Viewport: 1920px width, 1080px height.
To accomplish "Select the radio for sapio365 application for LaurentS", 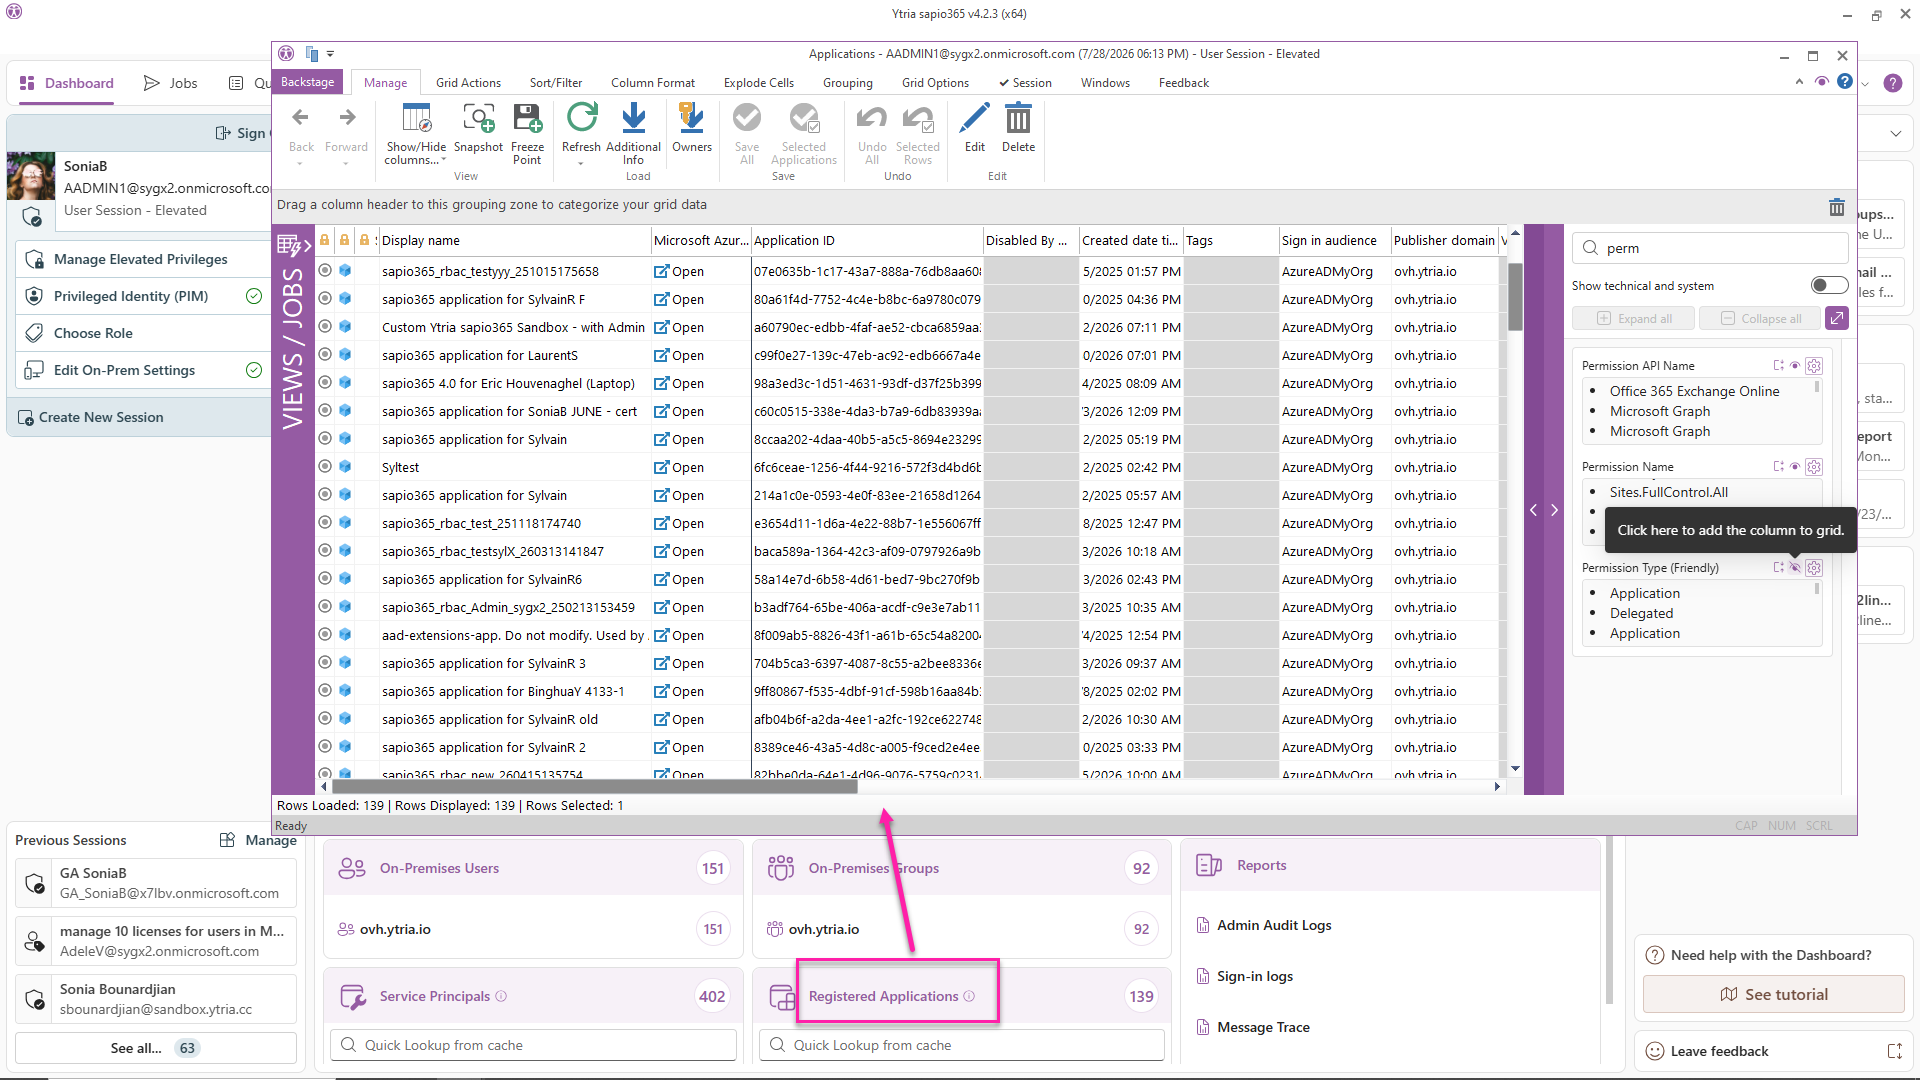I will [x=325, y=354].
